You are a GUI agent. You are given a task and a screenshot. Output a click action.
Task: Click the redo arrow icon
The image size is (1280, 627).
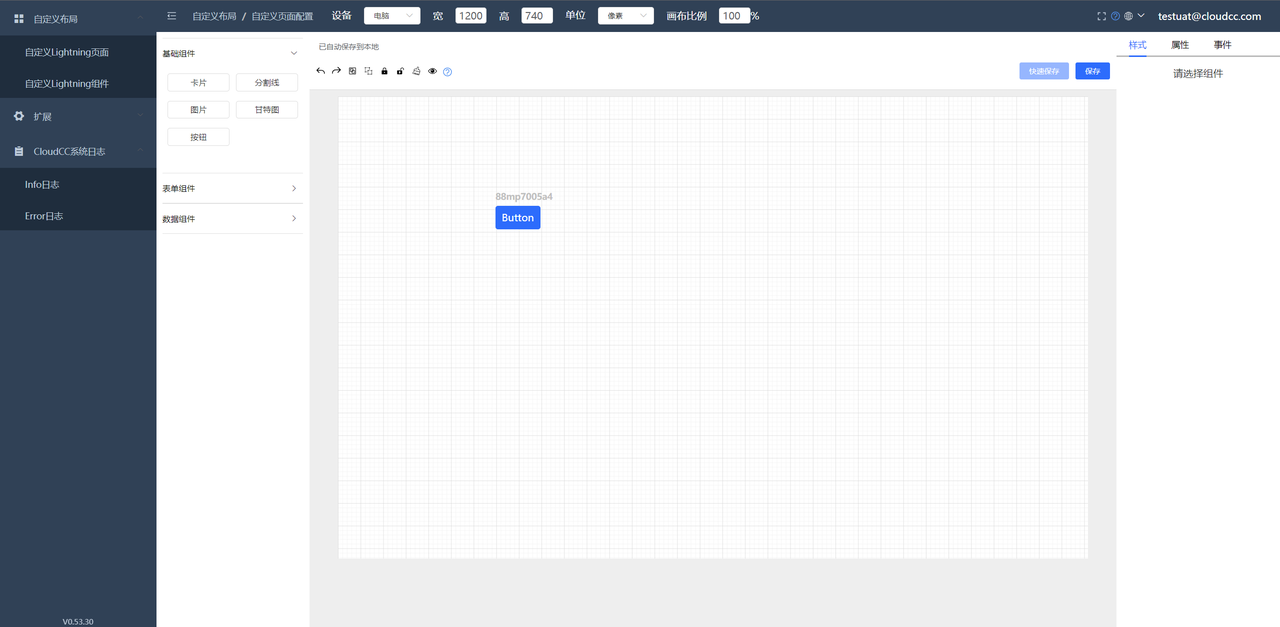(x=336, y=71)
